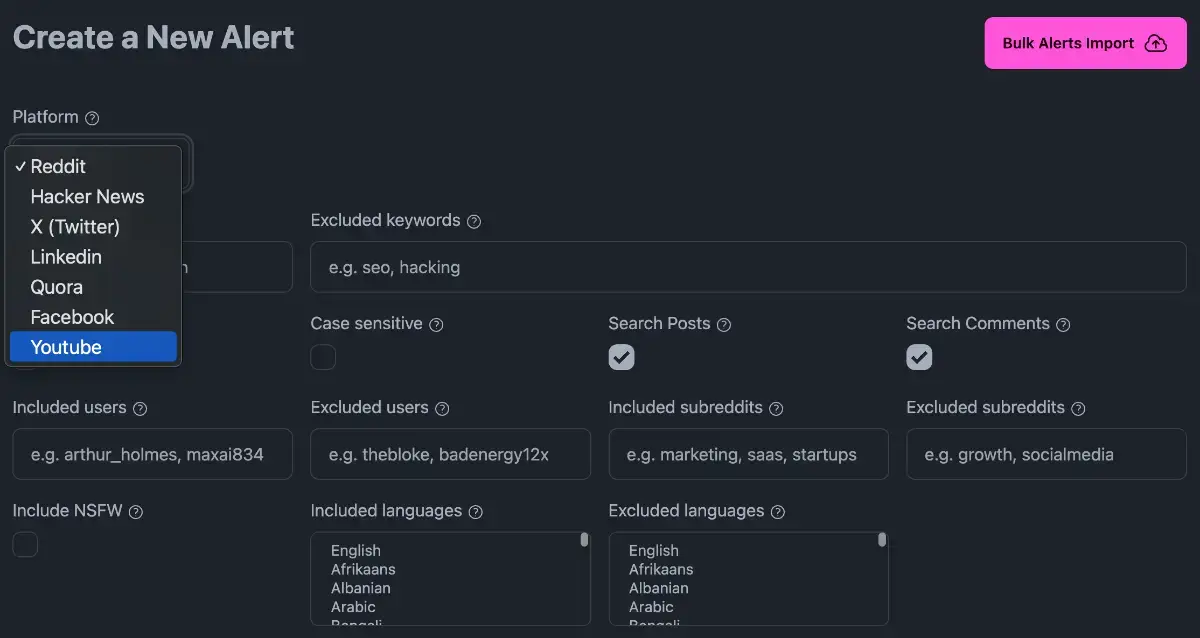The width and height of the screenshot is (1200, 638).
Task: Click the Search Posts help icon
Action: tap(724, 325)
